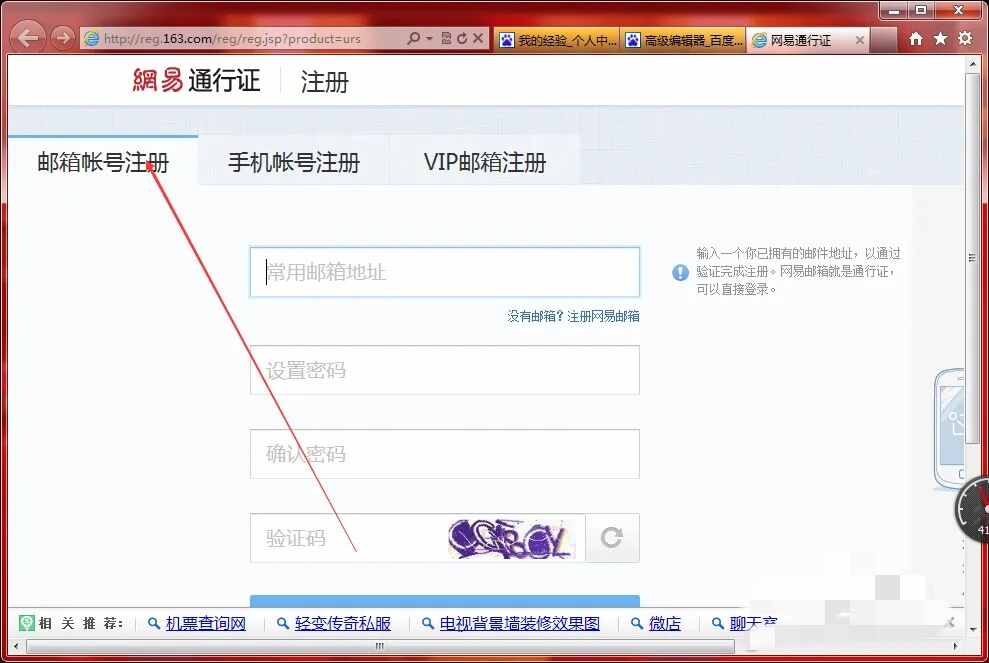This screenshot has width=989, height=663.
Task: Click vertical scrollbar down arrow
Action: (972, 629)
